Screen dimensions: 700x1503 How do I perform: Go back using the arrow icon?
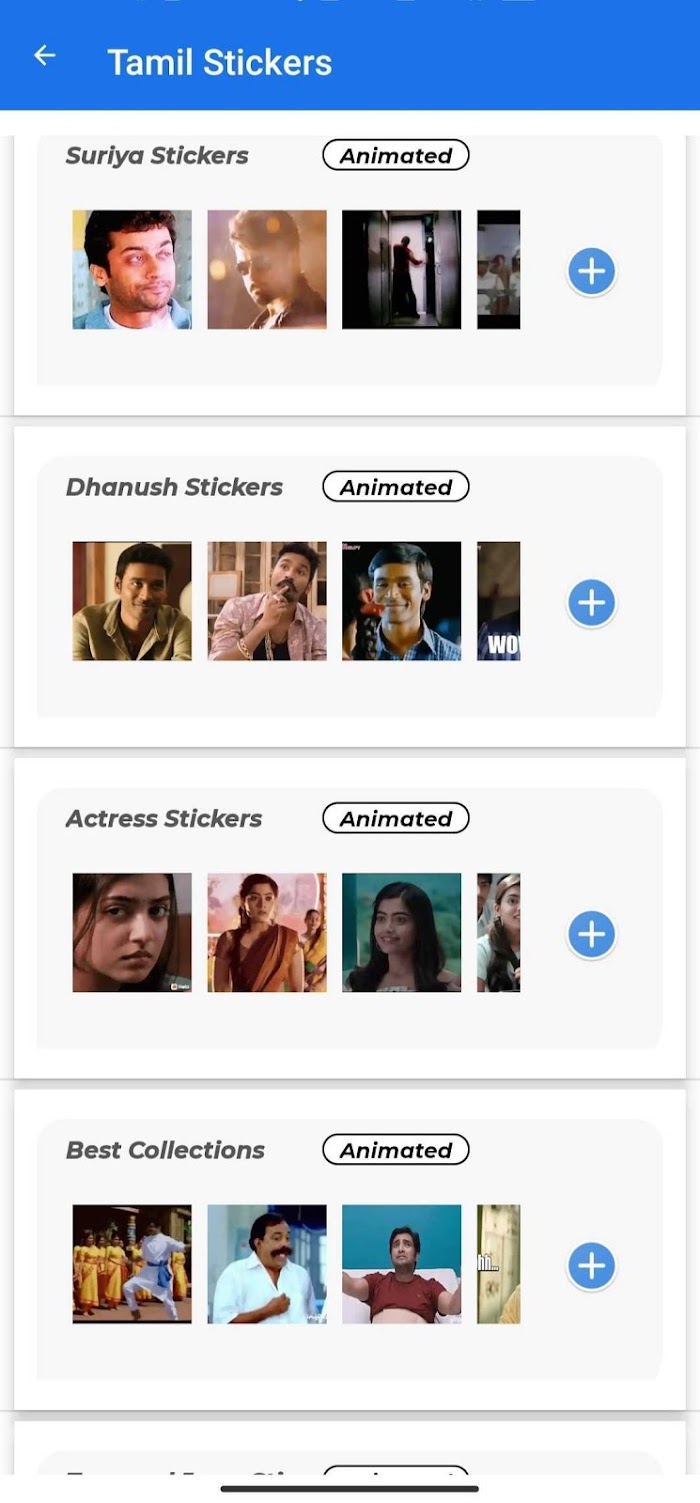45,56
